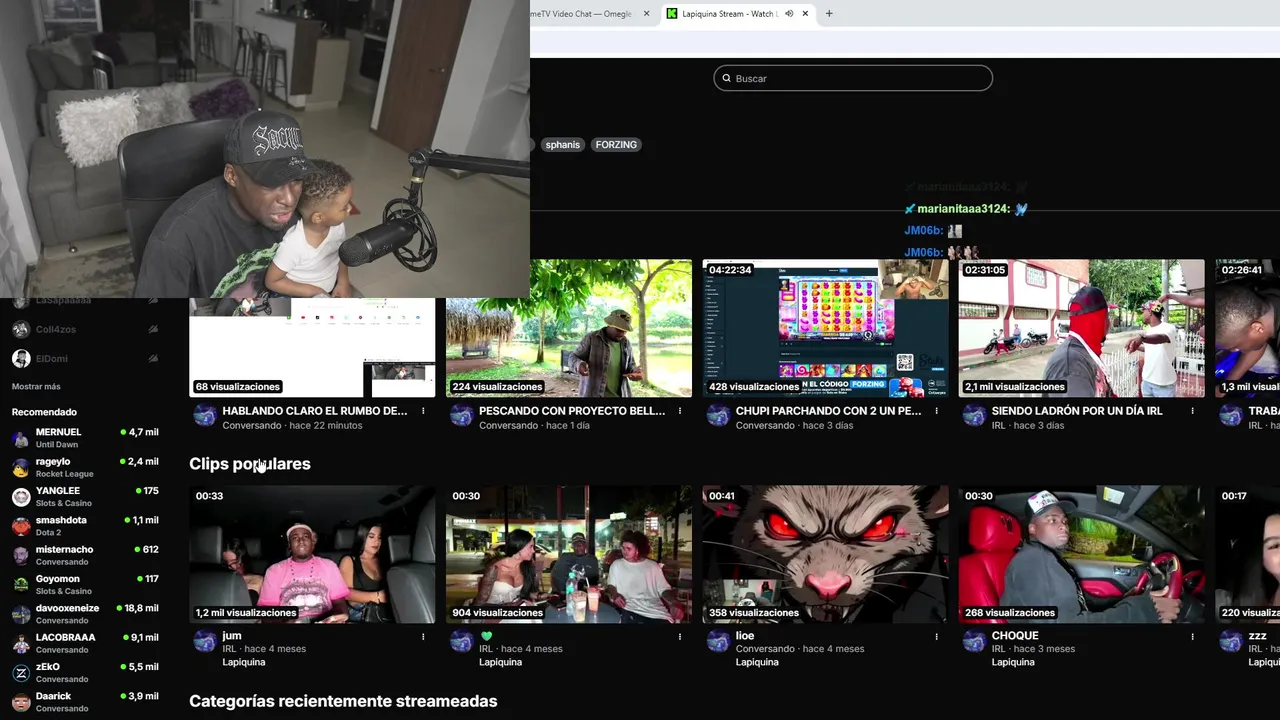1280x720 pixels.
Task: Open SIENDO LADRÓN POR UN DÍA IRL thumbnail
Action: (1082, 328)
